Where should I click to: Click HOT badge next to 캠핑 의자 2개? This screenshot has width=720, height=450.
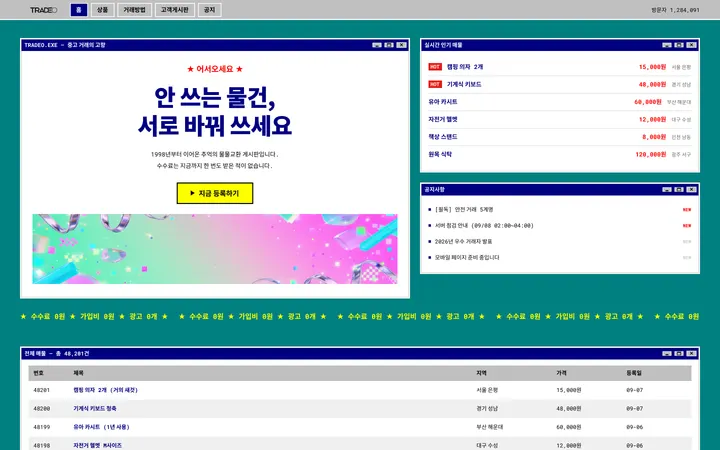[435, 67]
